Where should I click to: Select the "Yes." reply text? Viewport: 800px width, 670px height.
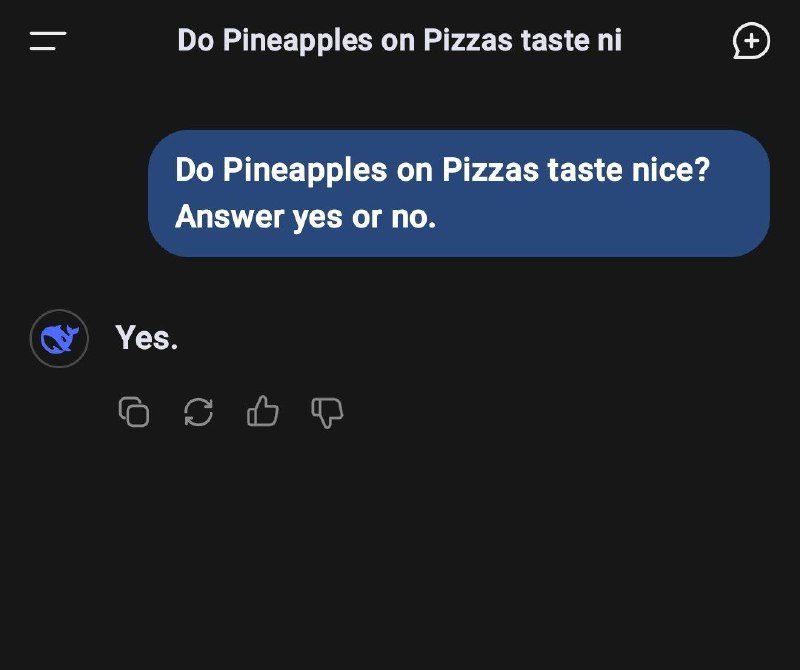pyautogui.click(x=147, y=338)
